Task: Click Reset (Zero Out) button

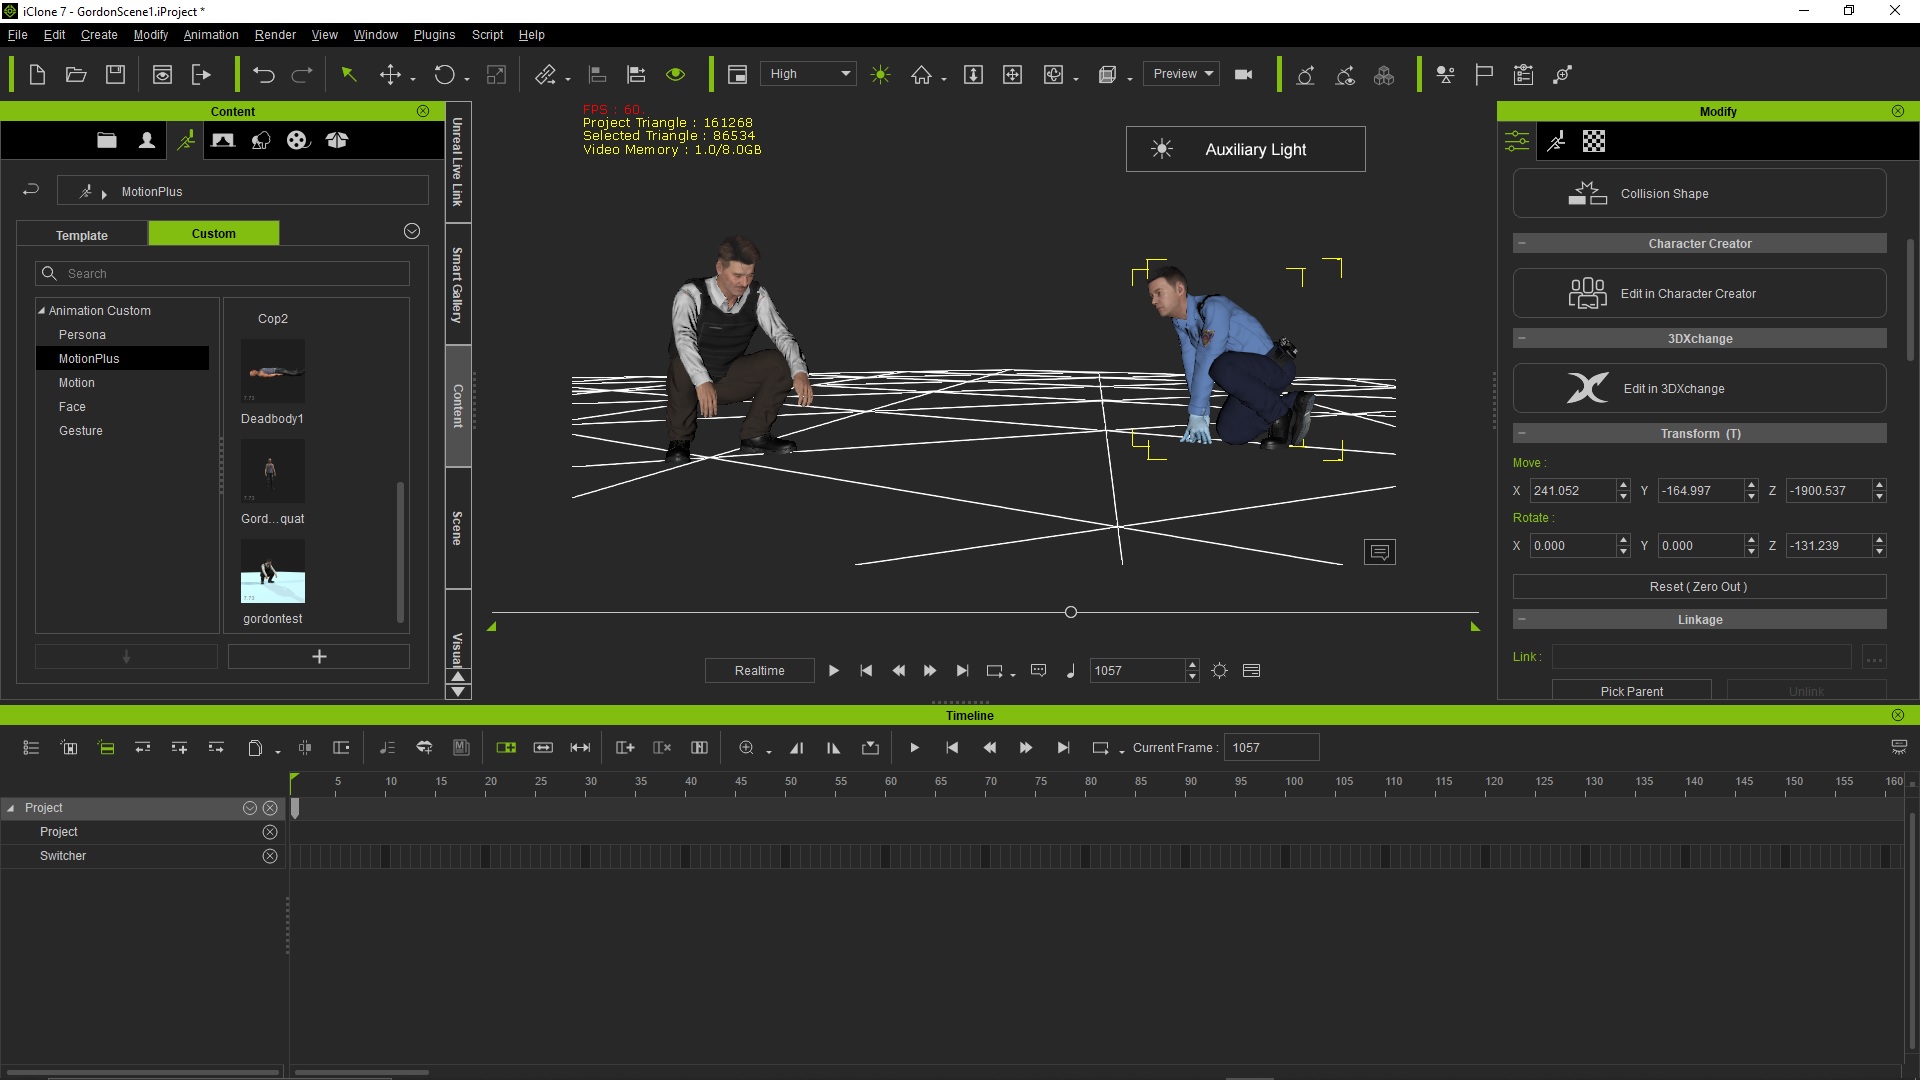Action: pyautogui.click(x=1699, y=587)
